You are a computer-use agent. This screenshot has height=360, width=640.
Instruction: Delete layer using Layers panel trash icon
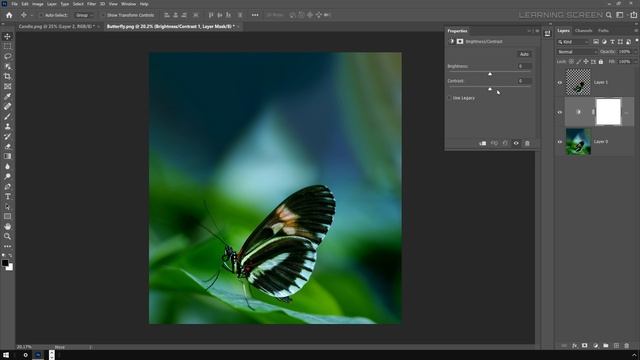point(627,345)
